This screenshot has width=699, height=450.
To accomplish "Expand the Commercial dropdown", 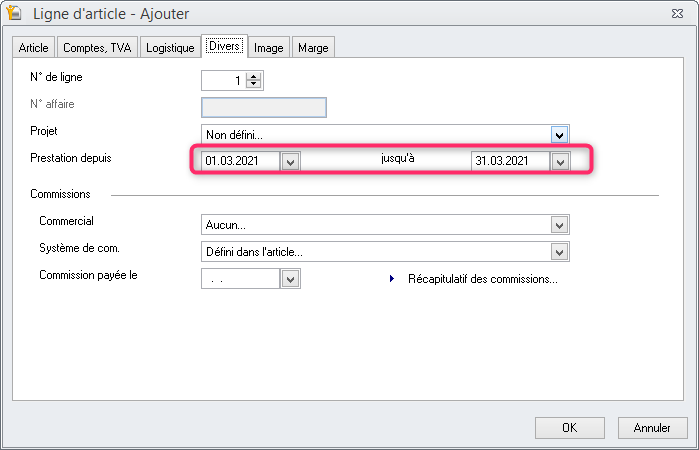I will (560, 225).
